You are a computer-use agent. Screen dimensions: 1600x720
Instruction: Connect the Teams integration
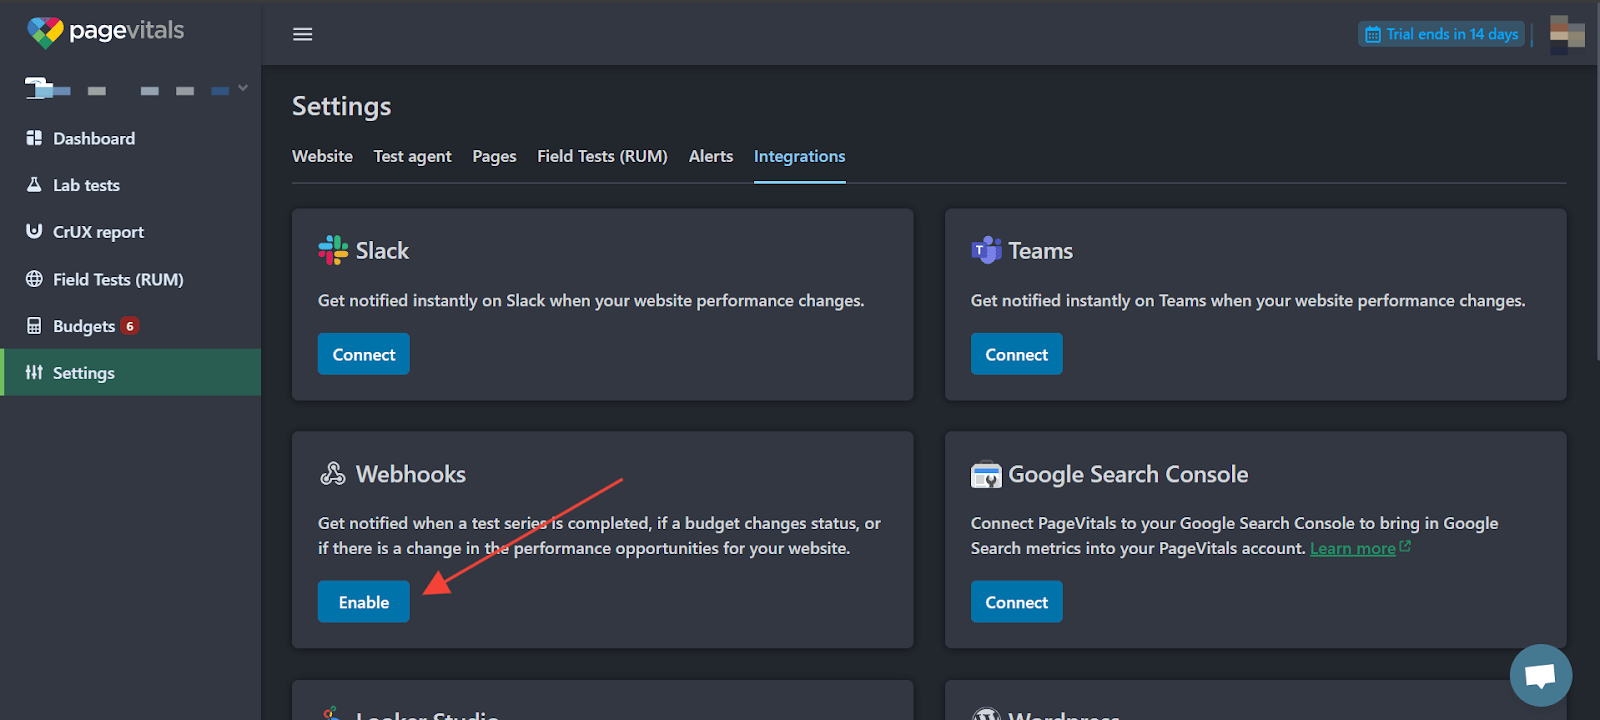pos(1016,354)
